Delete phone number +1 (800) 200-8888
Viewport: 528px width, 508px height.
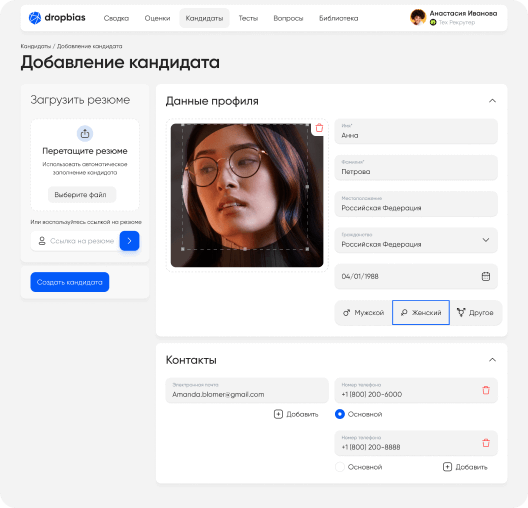point(486,443)
